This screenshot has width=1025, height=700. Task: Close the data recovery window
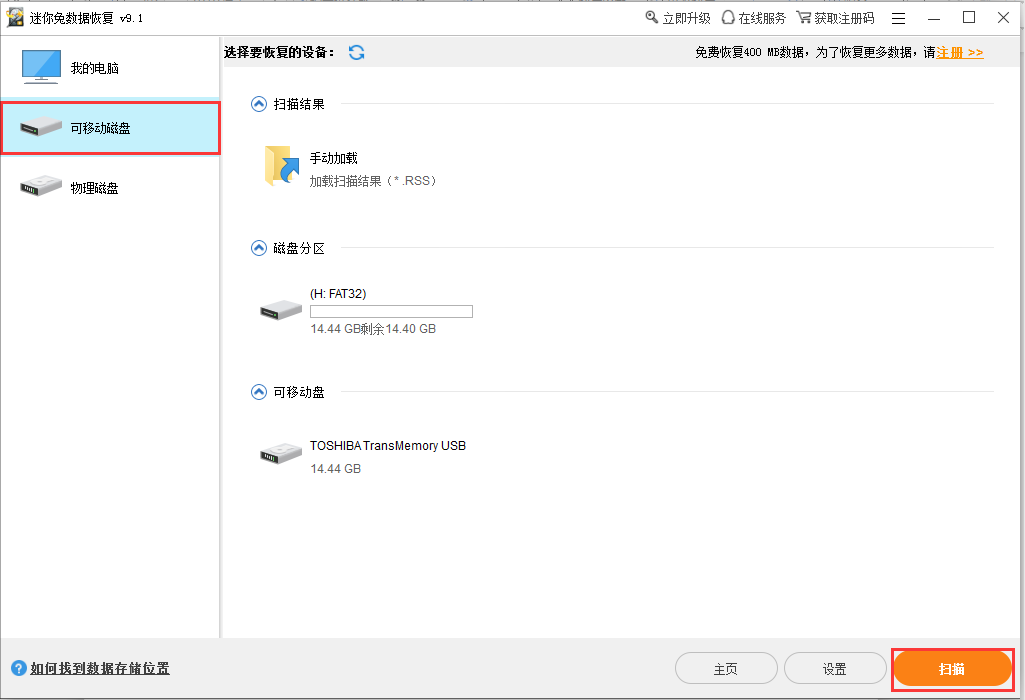click(x=1003, y=18)
